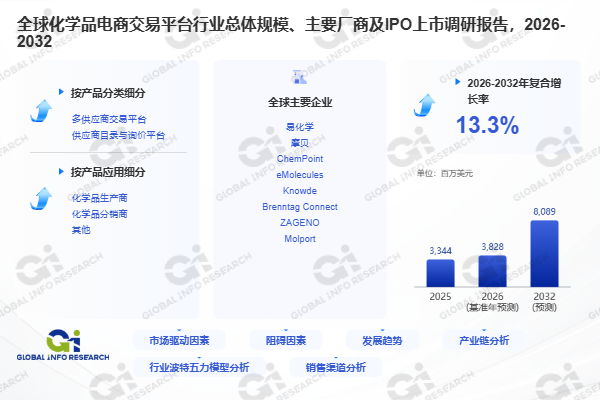Click the 2032 forecast bar
Image resolution: width=600 pixels, height=400 pixels.
[545, 254]
